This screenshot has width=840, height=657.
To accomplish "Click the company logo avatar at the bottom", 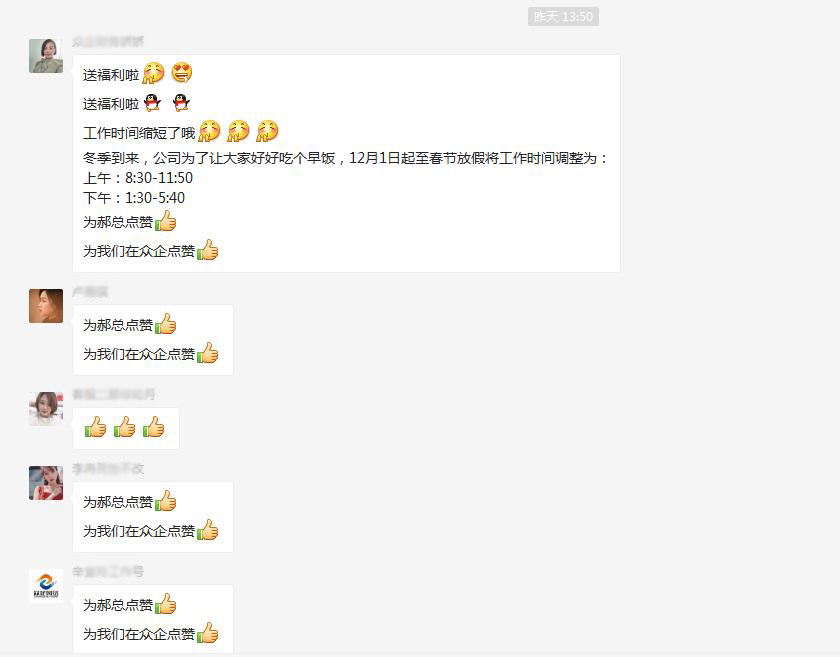I will [46, 586].
